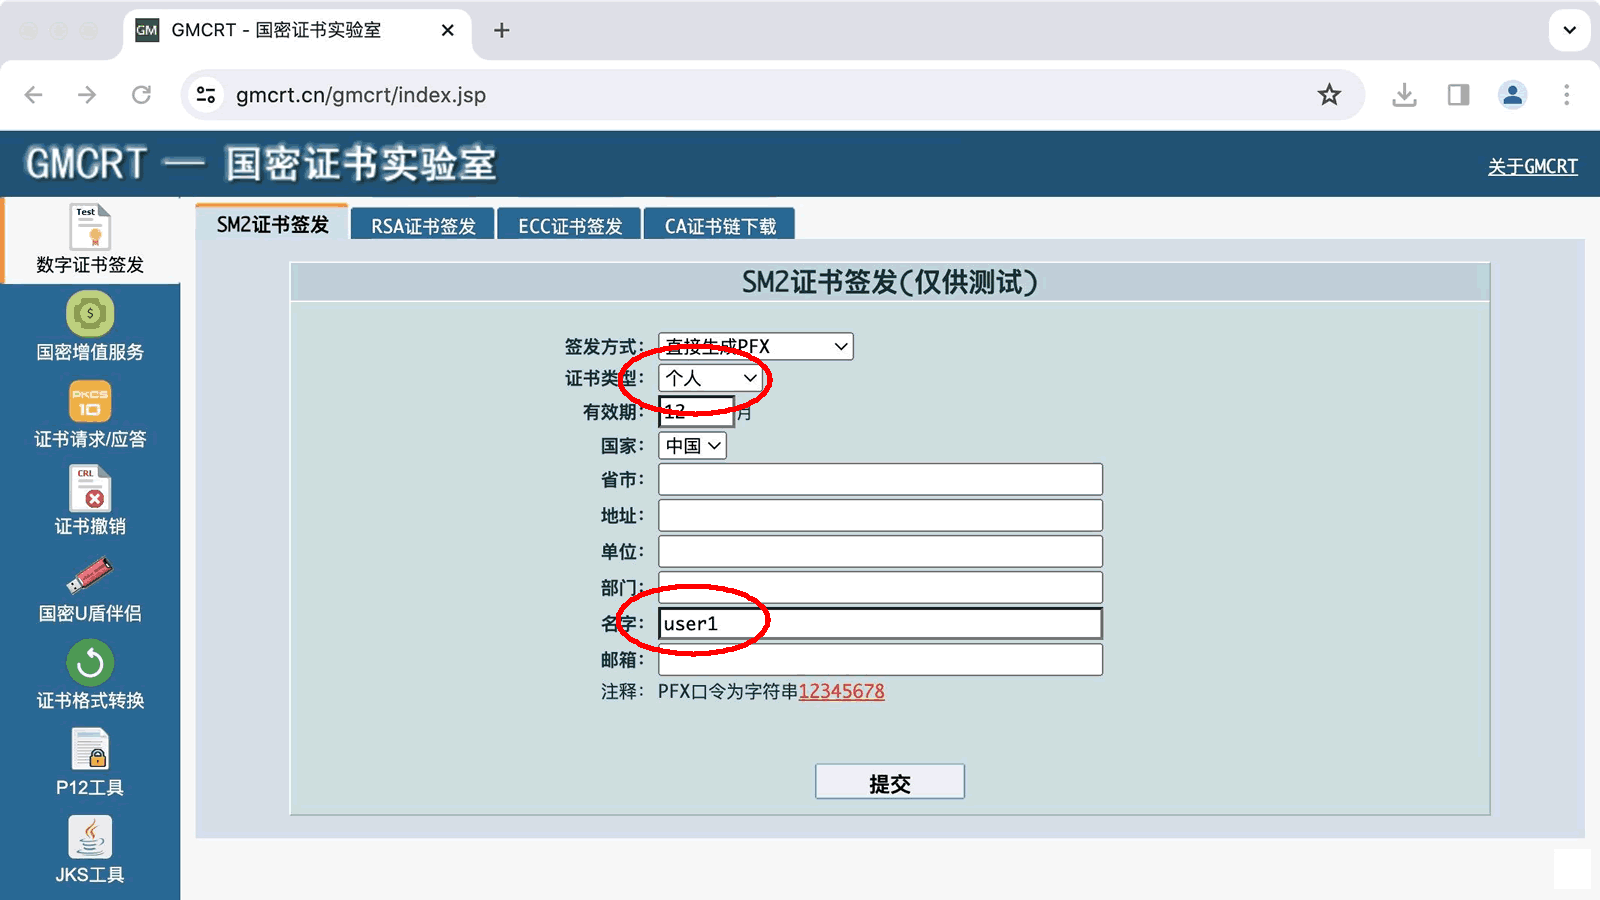Click the 单位 input field

(880, 551)
